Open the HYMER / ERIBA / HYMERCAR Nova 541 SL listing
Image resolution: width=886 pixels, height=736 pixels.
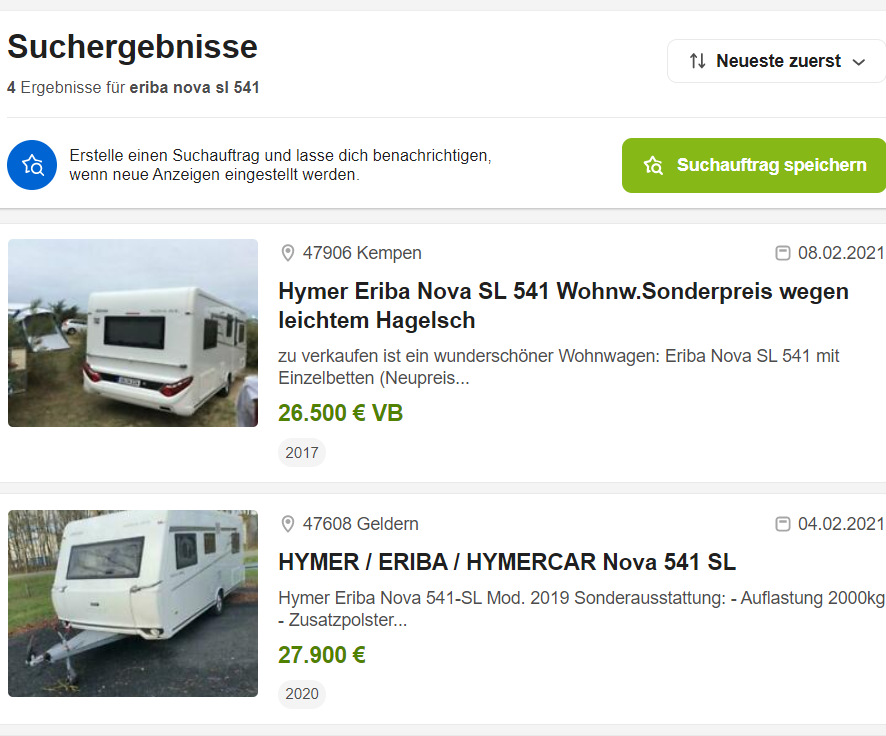[507, 562]
